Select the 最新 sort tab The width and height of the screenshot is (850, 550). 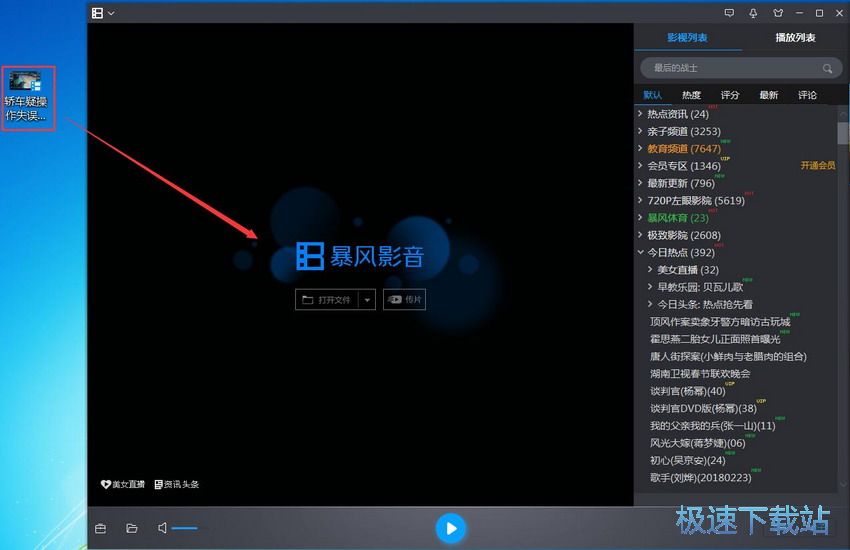click(769, 95)
